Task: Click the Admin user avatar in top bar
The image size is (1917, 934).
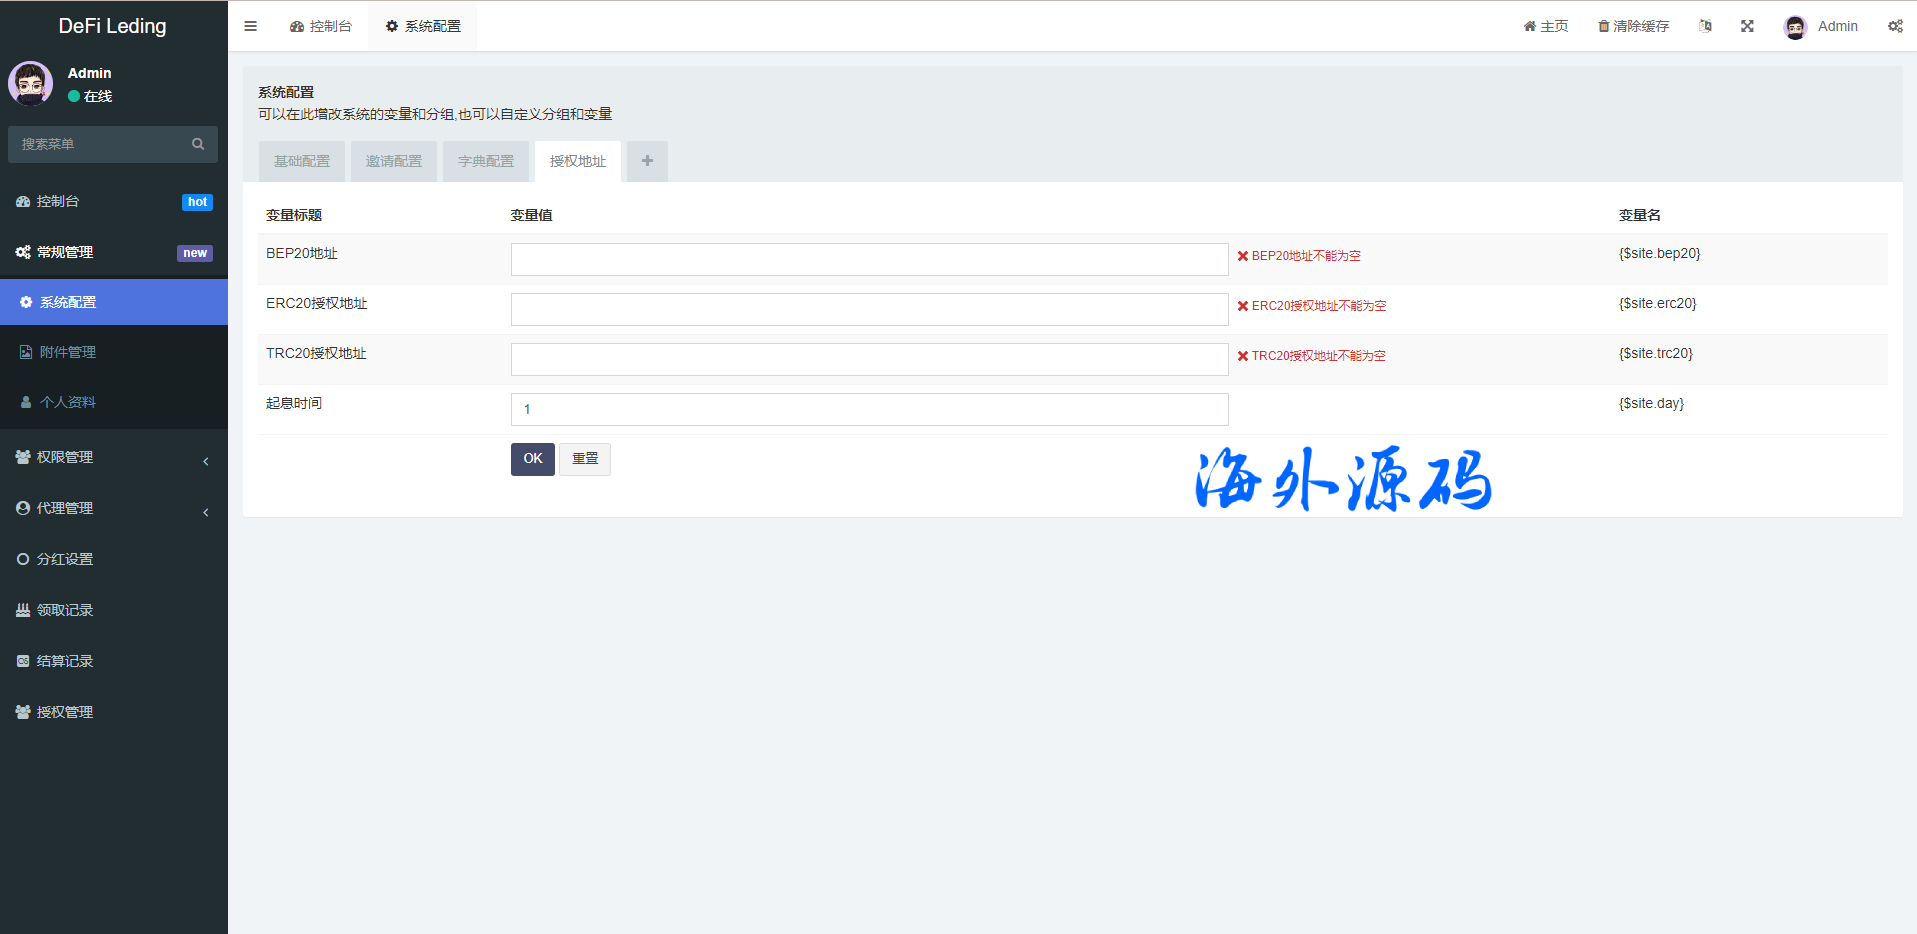Action: point(1795,27)
